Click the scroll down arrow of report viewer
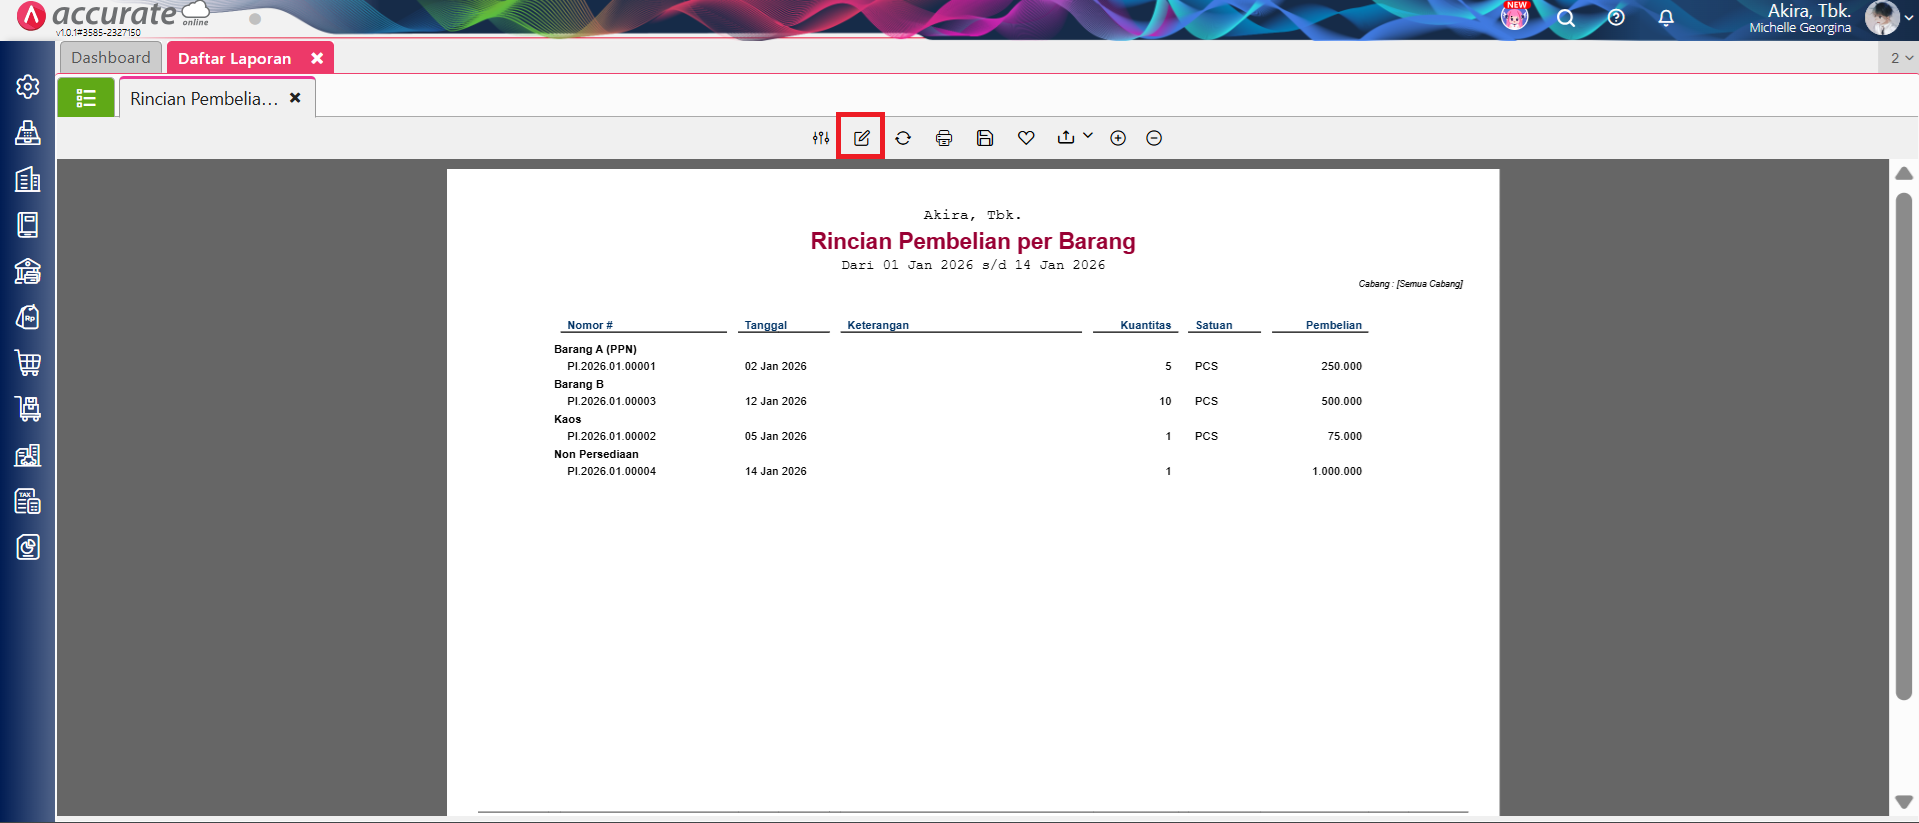The image size is (1919, 823). [1904, 802]
